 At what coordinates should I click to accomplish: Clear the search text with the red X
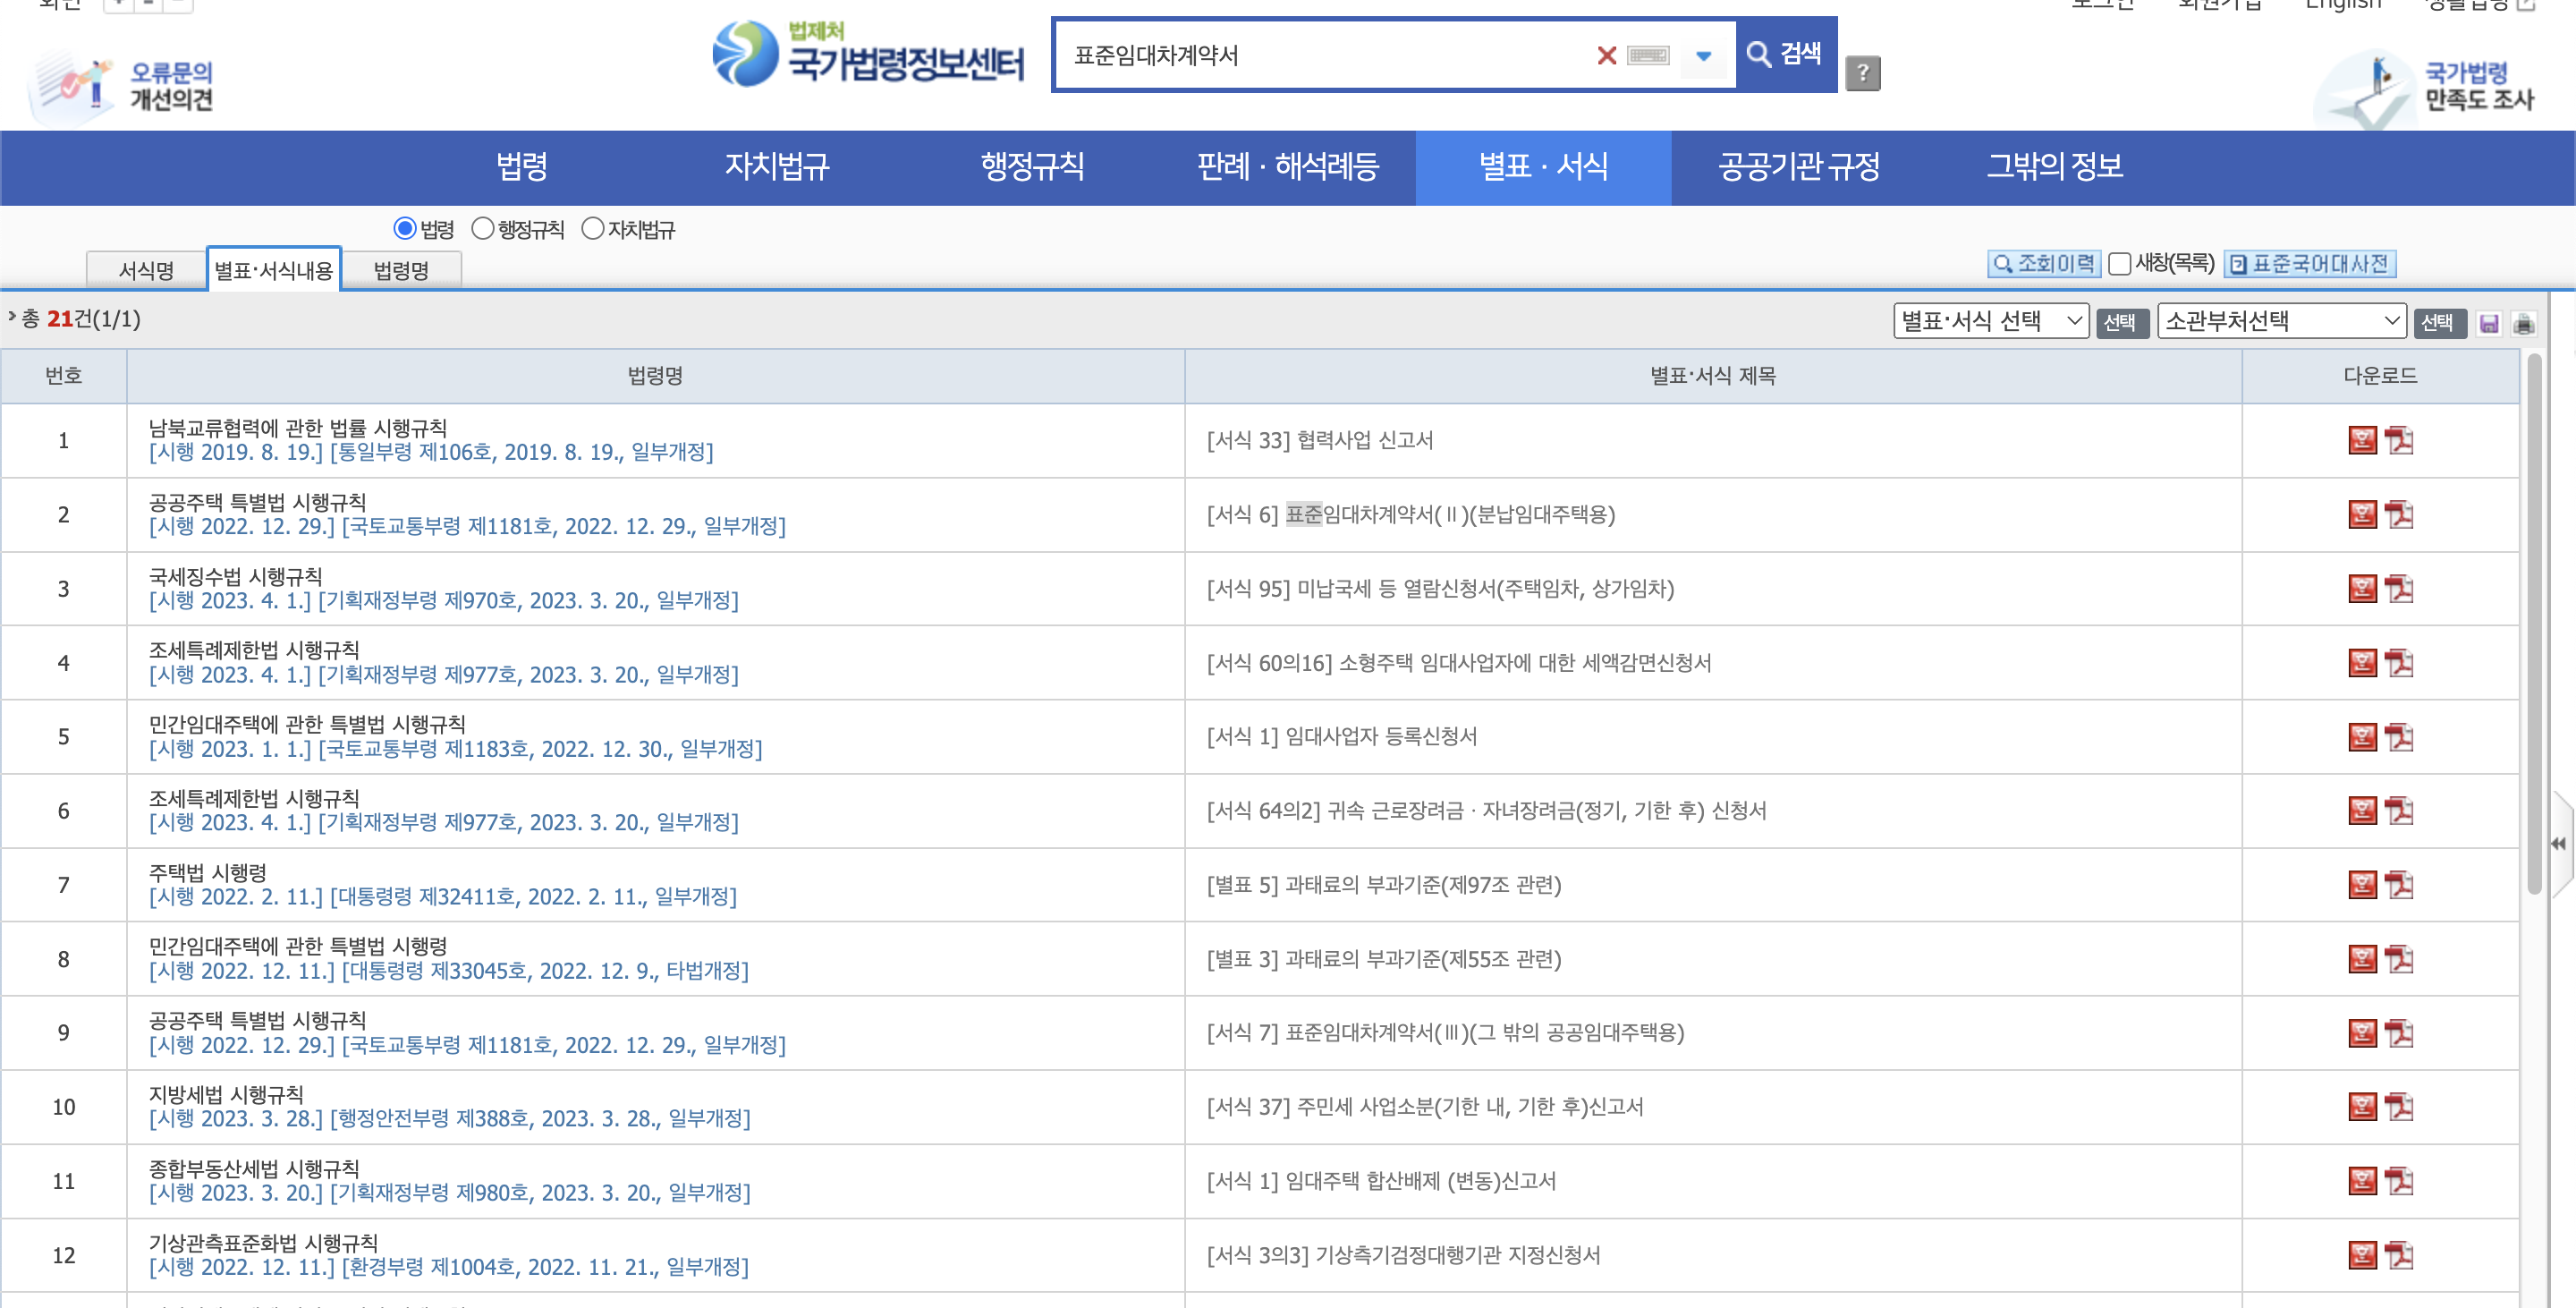[1606, 56]
